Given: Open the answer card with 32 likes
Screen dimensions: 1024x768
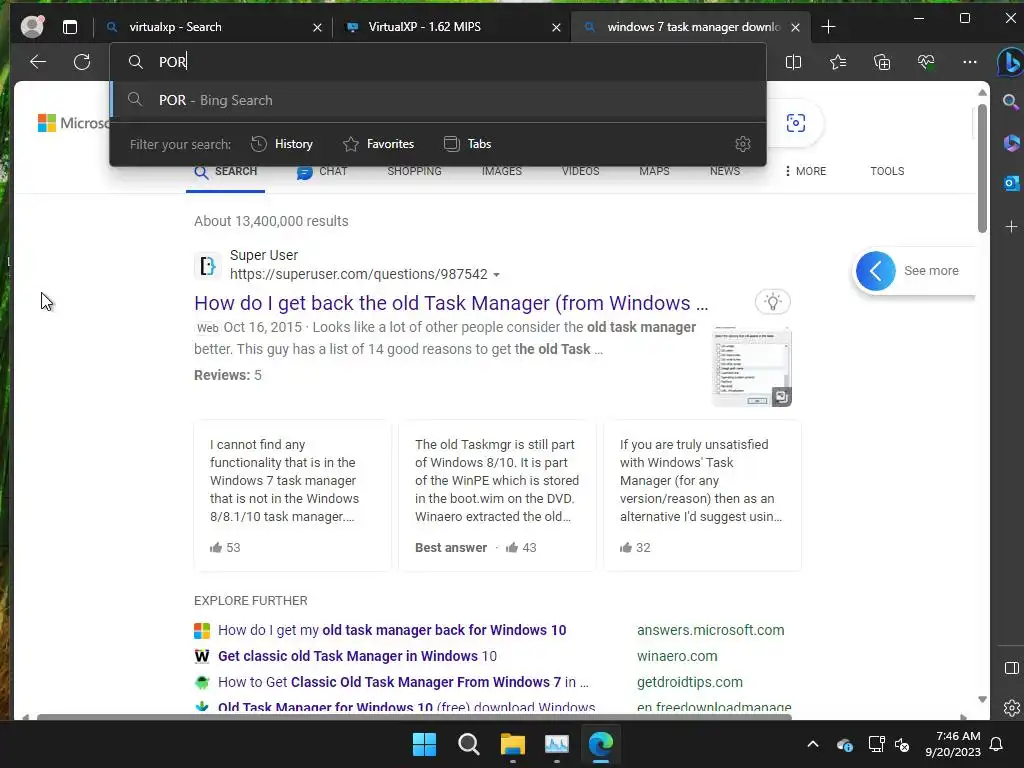Looking at the screenshot, I should [702, 496].
